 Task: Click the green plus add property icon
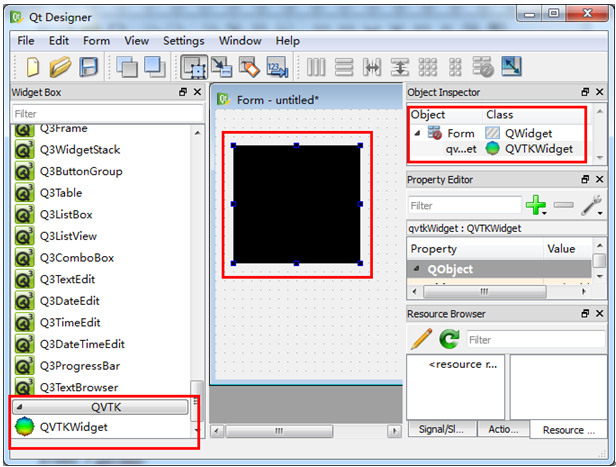[x=536, y=205]
